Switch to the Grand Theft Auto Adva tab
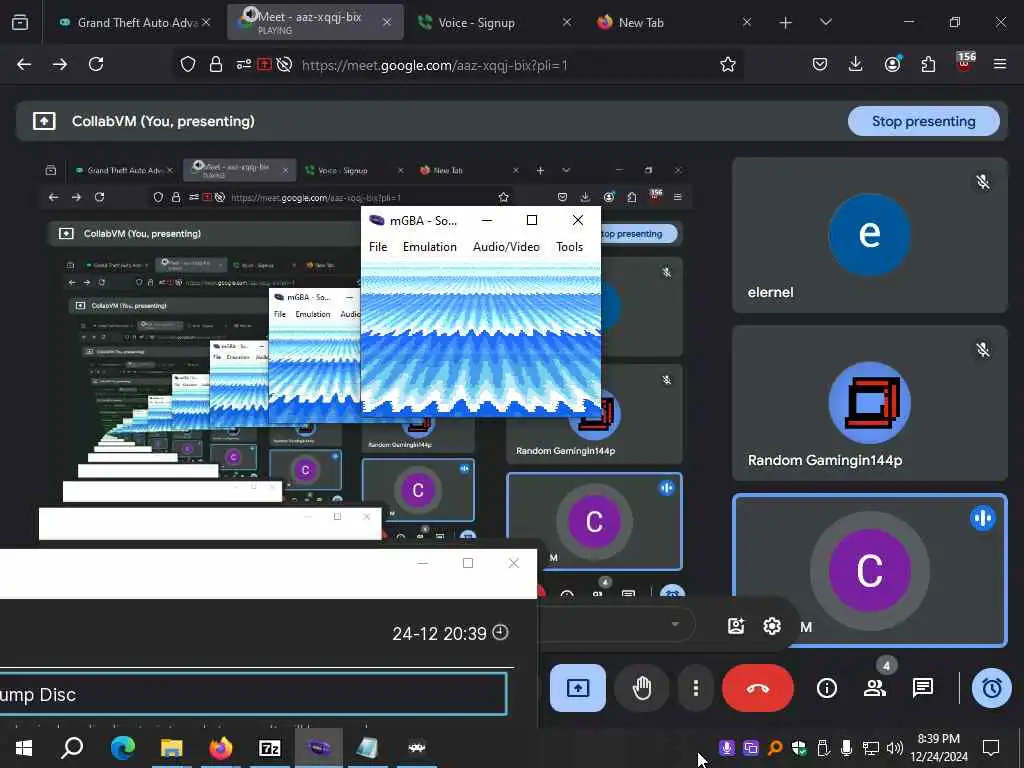This screenshot has height=768, width=1024. [136, 22]
